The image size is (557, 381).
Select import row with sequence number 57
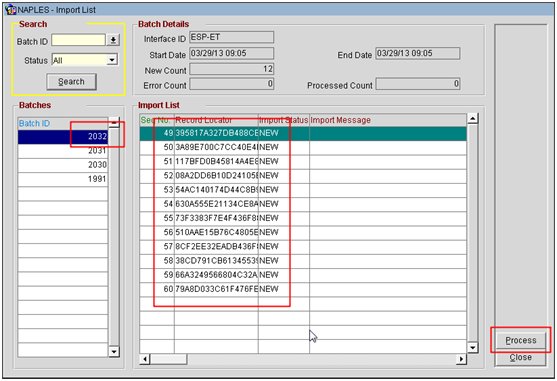[x=303, y=247]
